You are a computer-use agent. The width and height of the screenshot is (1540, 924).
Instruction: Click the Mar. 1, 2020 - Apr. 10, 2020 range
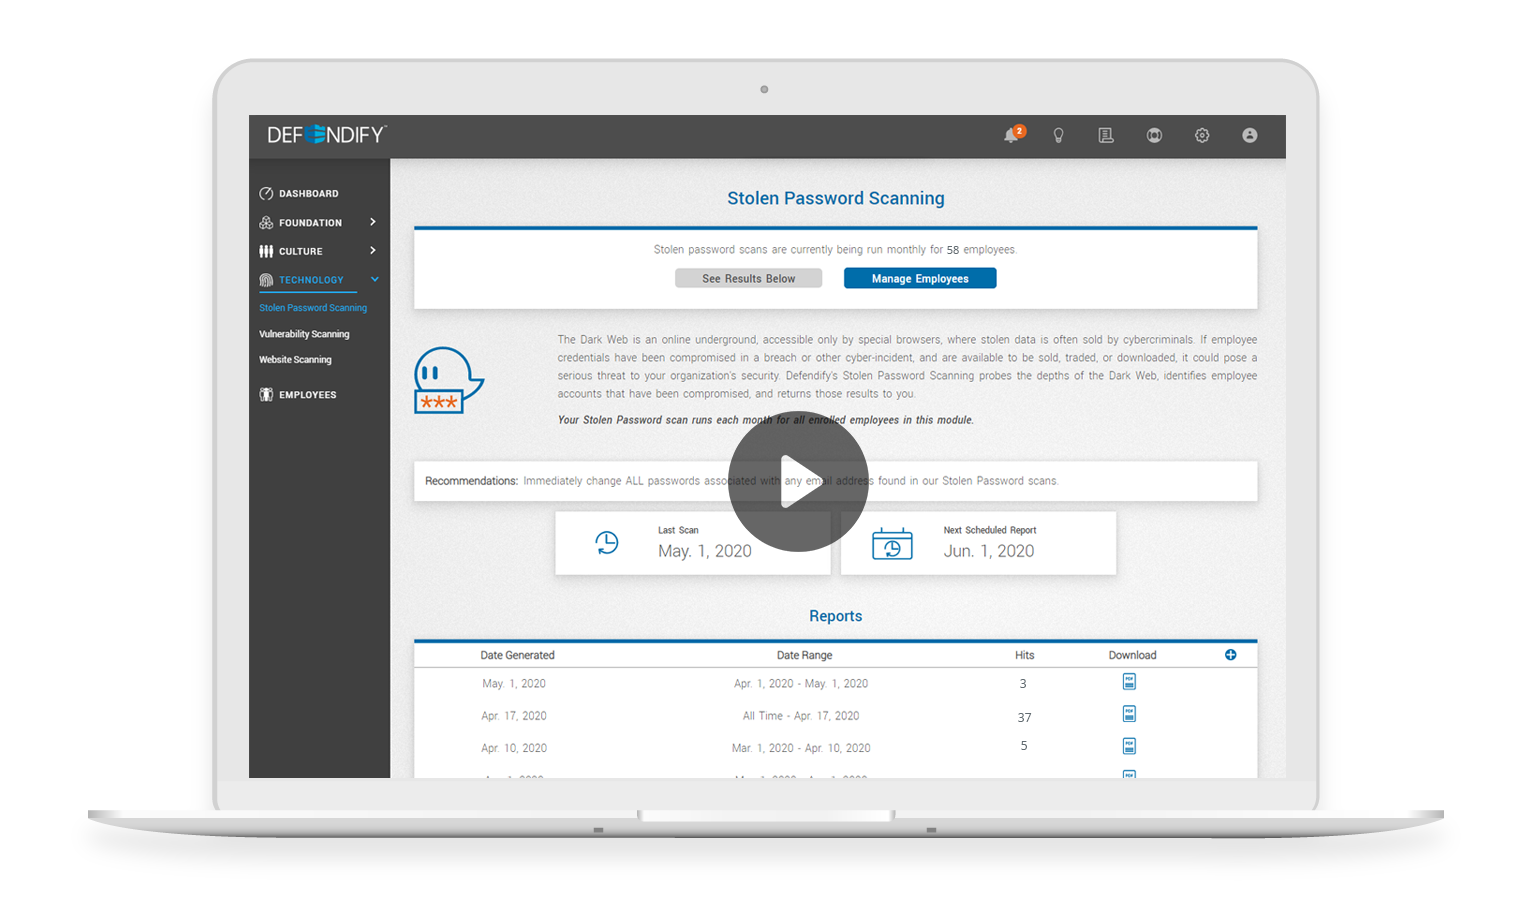tap(801, 748)
